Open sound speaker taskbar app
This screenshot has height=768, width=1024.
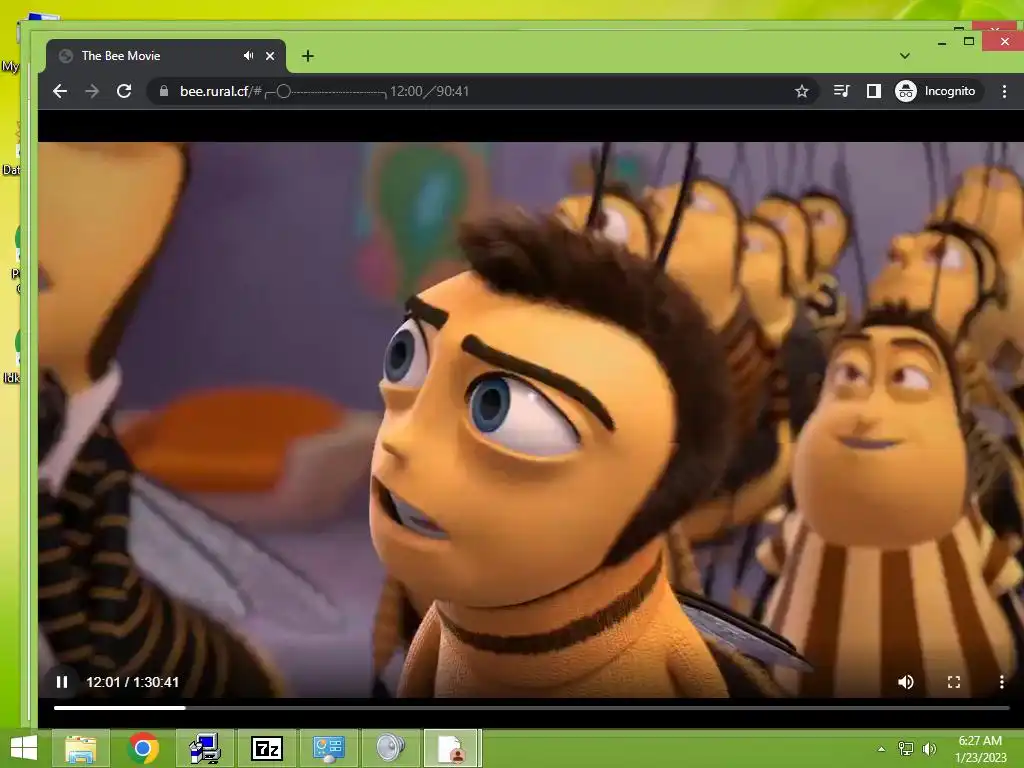[391, 748]
